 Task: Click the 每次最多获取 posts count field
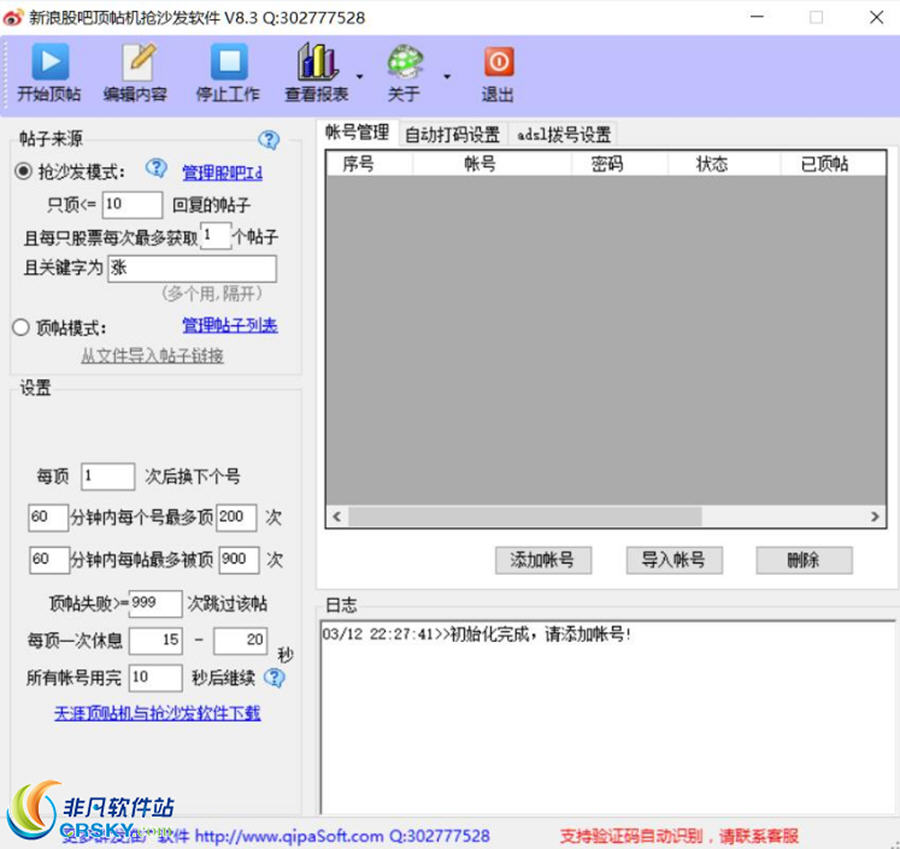click(215, 235)
